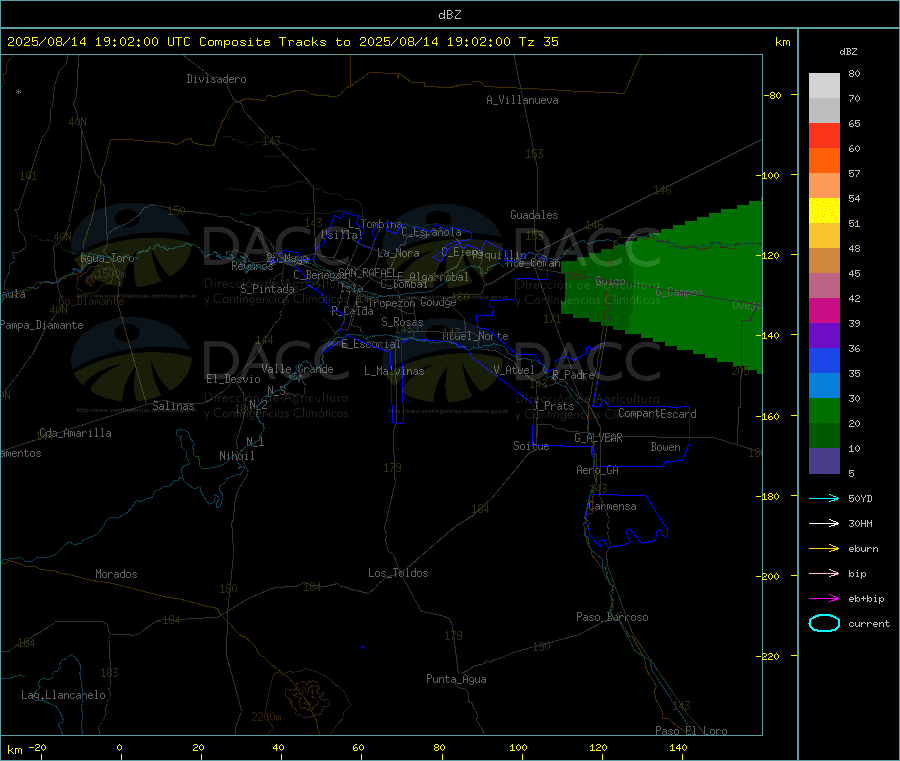Image resolution: width=900 pixels, height=761 pixels.
Task: Click the violet 10 dBZ color swatch
Action: pos(824,460)
